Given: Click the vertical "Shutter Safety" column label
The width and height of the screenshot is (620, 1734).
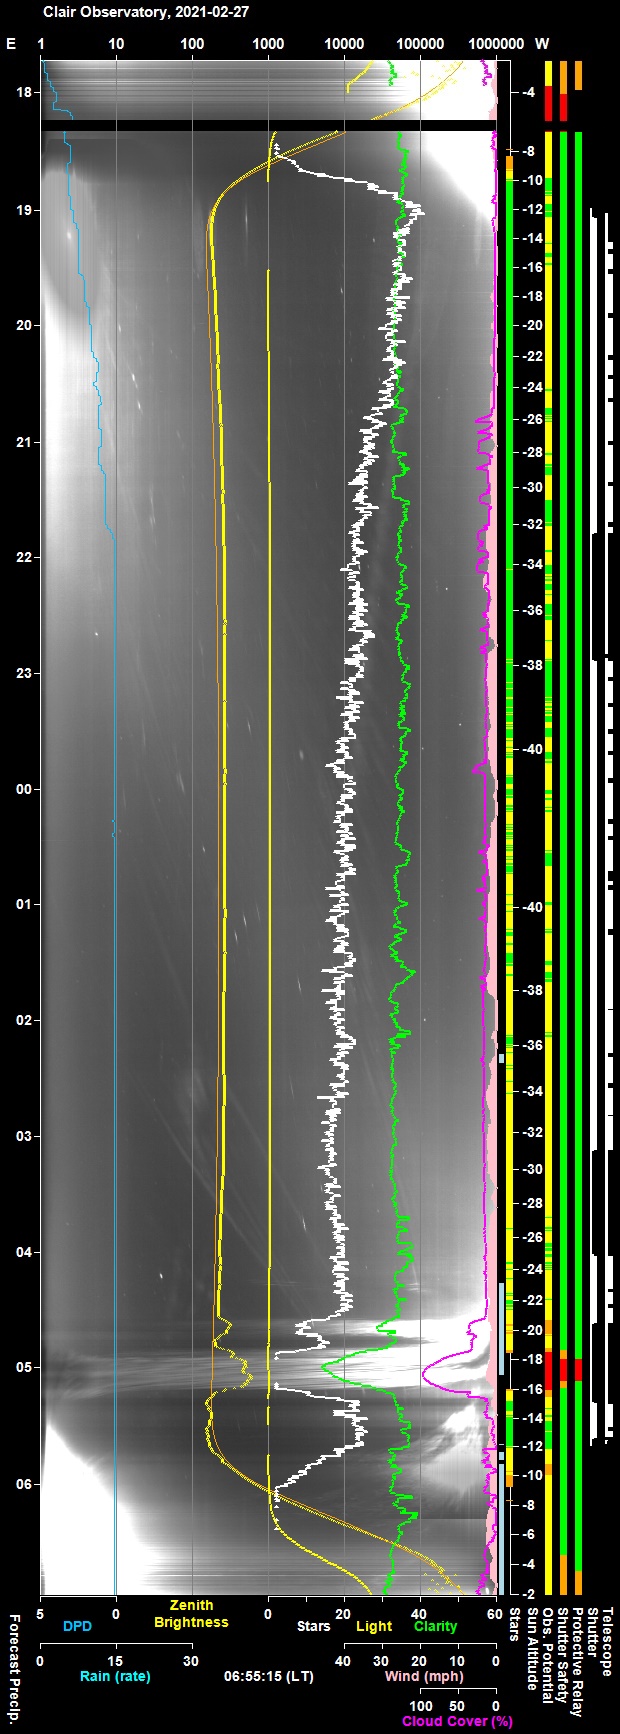Looking at the screenshot, I should point(562,1655).
